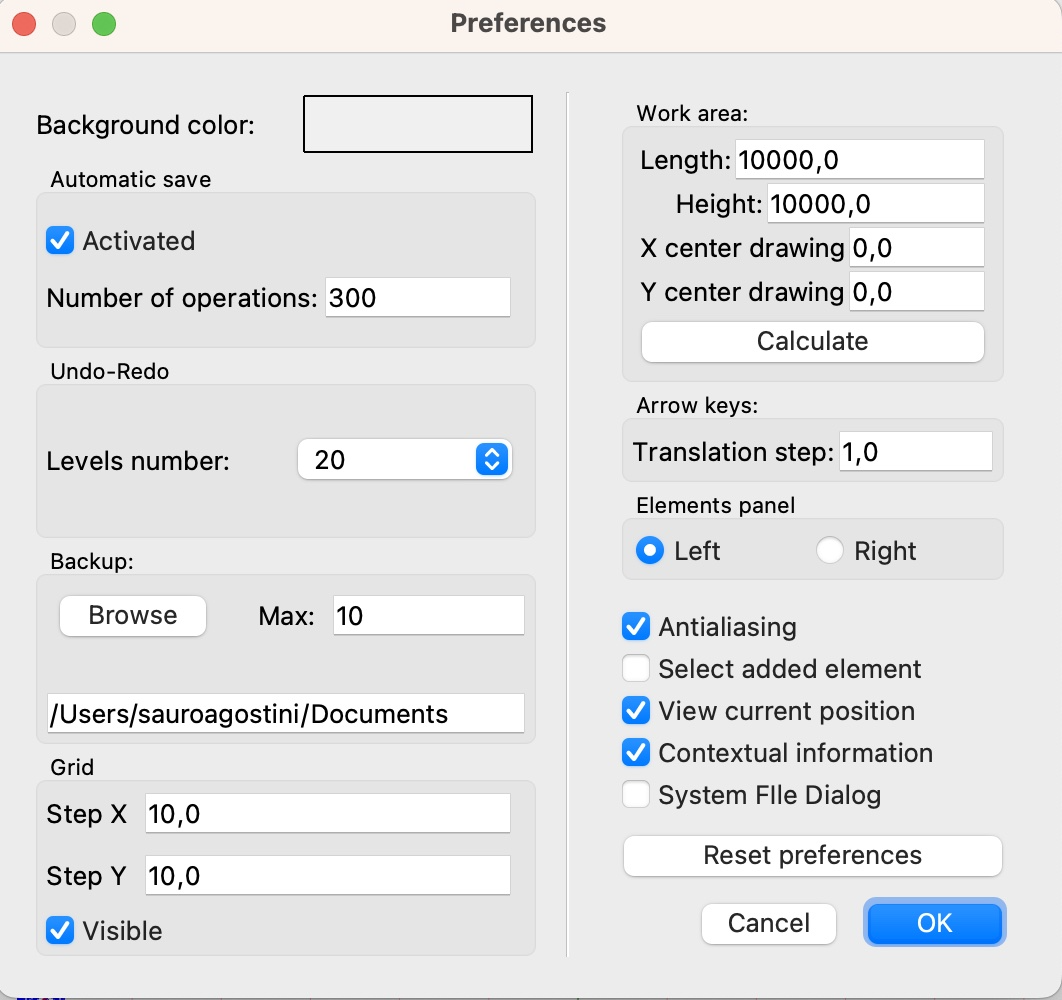The height and width of the screenshot is (1000, 1062).
Task: Select the backup path /Users/sauroagostini/Documents field
Action: (x=285, y=713)
